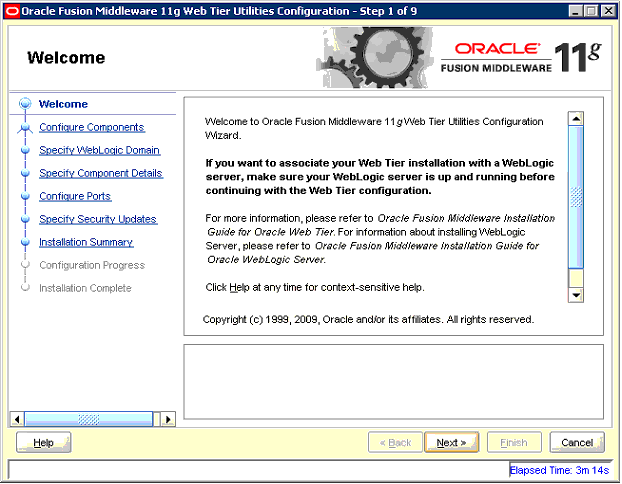Click the Installation Complete label
This screenshot has width=622, height=484.
click(x=85, y=288)
